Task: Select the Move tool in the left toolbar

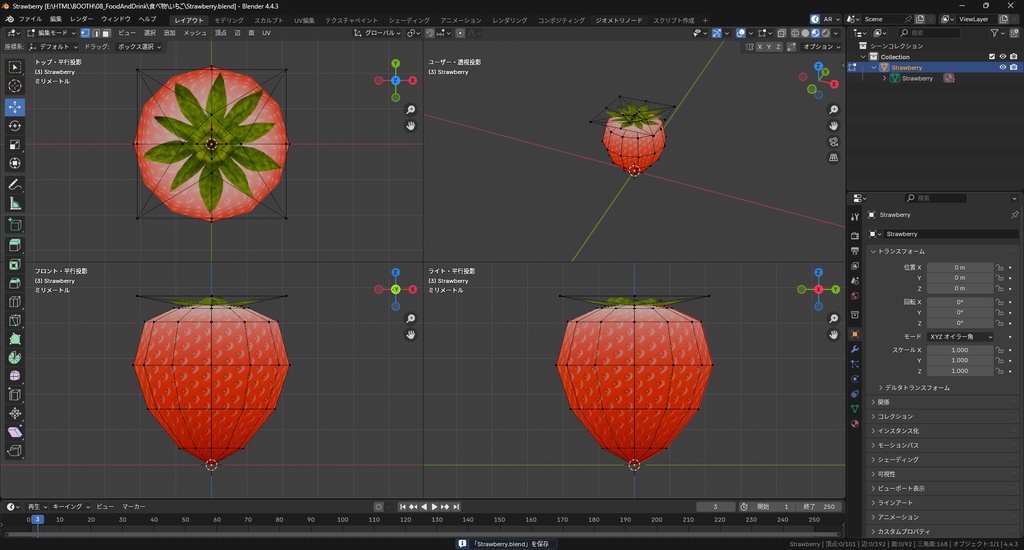Action: click(15, 106)
